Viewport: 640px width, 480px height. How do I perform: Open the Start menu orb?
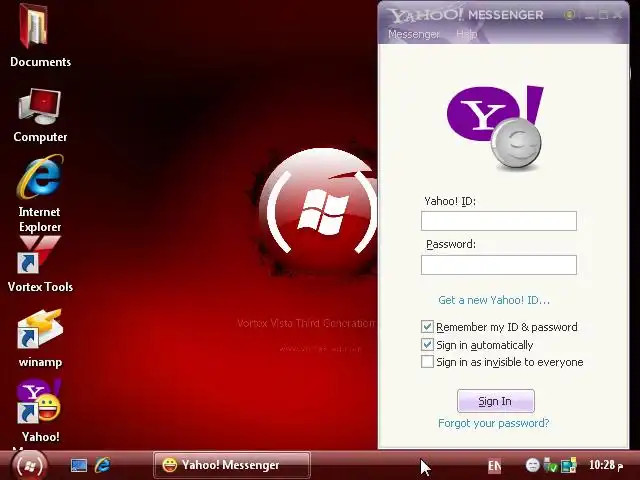click(29, 465)
